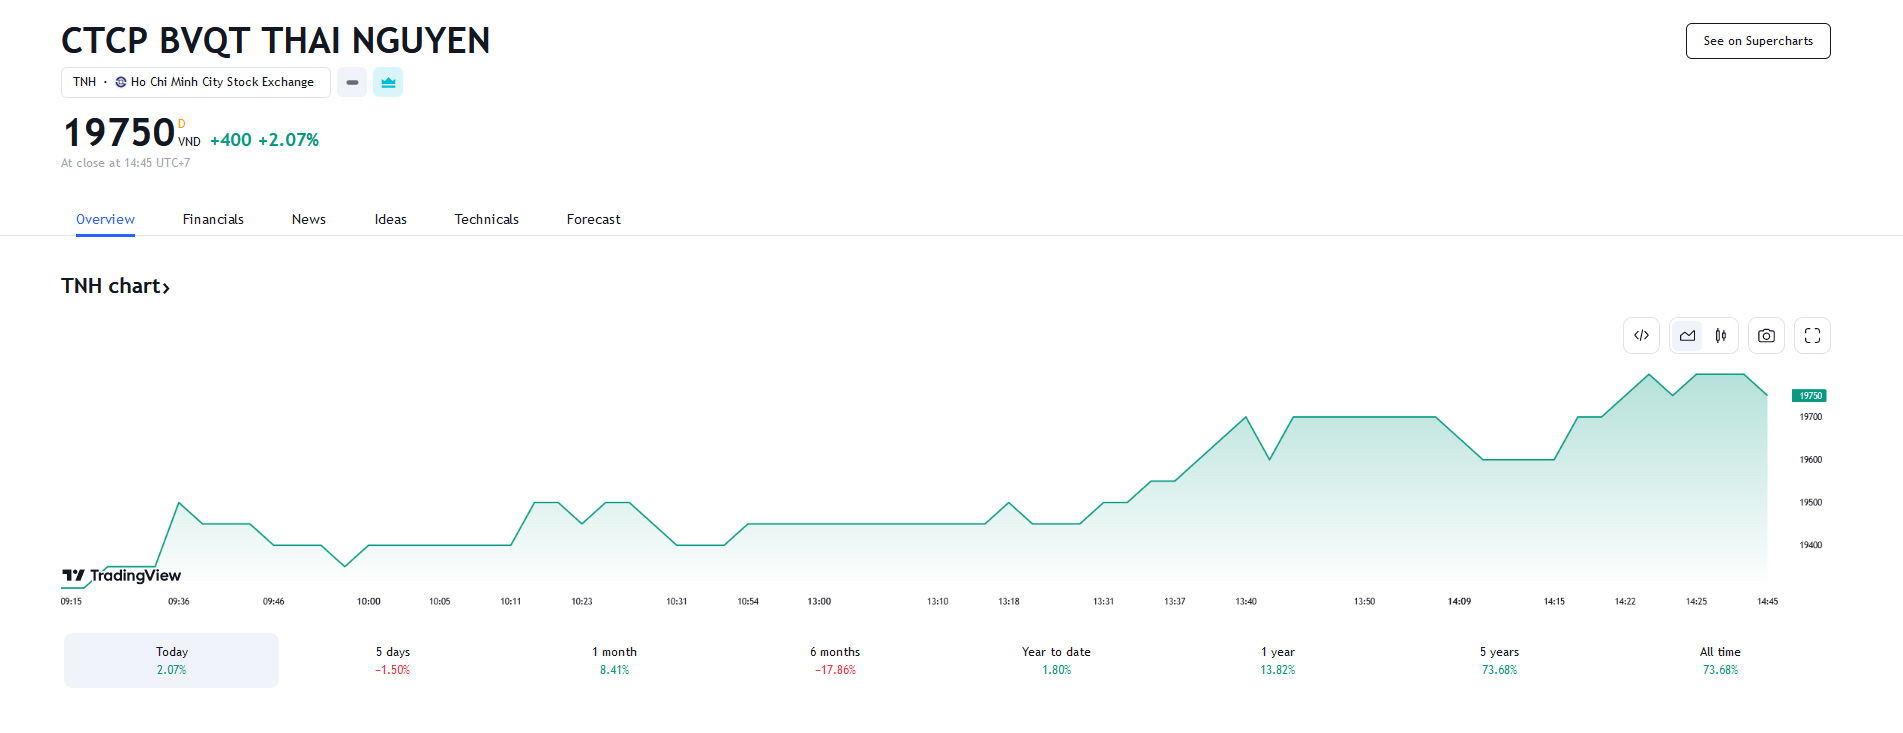This screenshot has height=733, width=1903.
Task: Click See on Supercharts button
Action: [1757, 41]
